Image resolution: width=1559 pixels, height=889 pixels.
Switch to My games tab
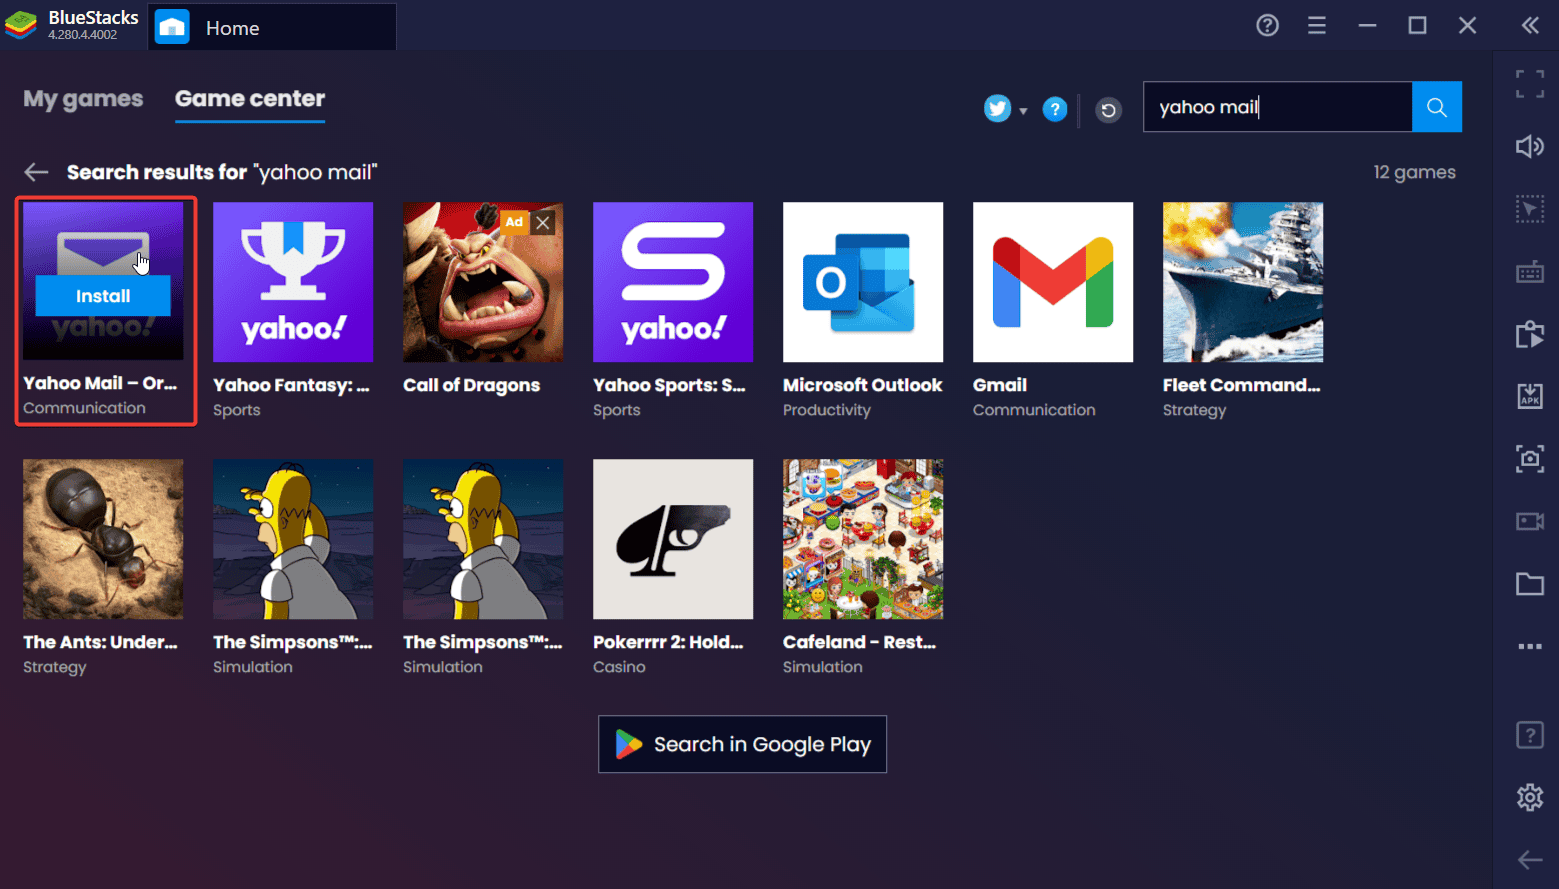[83, 99]
